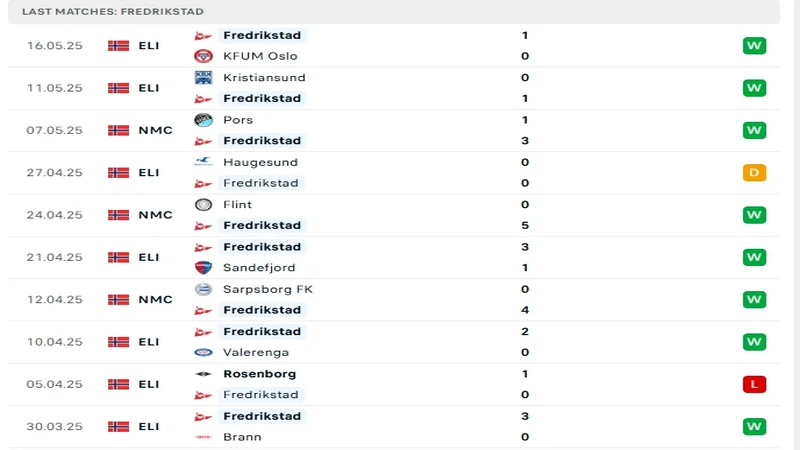Select the Valerenga team name
This screenshot has height=450, width=800.
click(254, 352)
